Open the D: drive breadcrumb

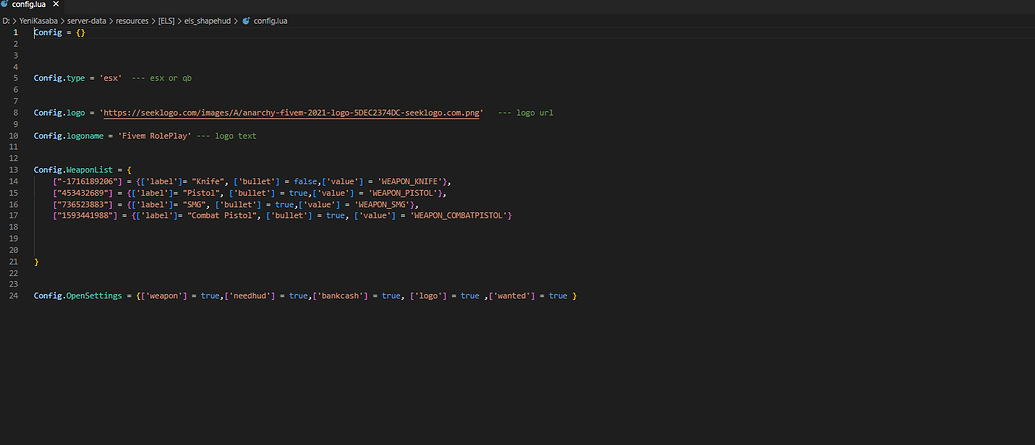(6, 21)
